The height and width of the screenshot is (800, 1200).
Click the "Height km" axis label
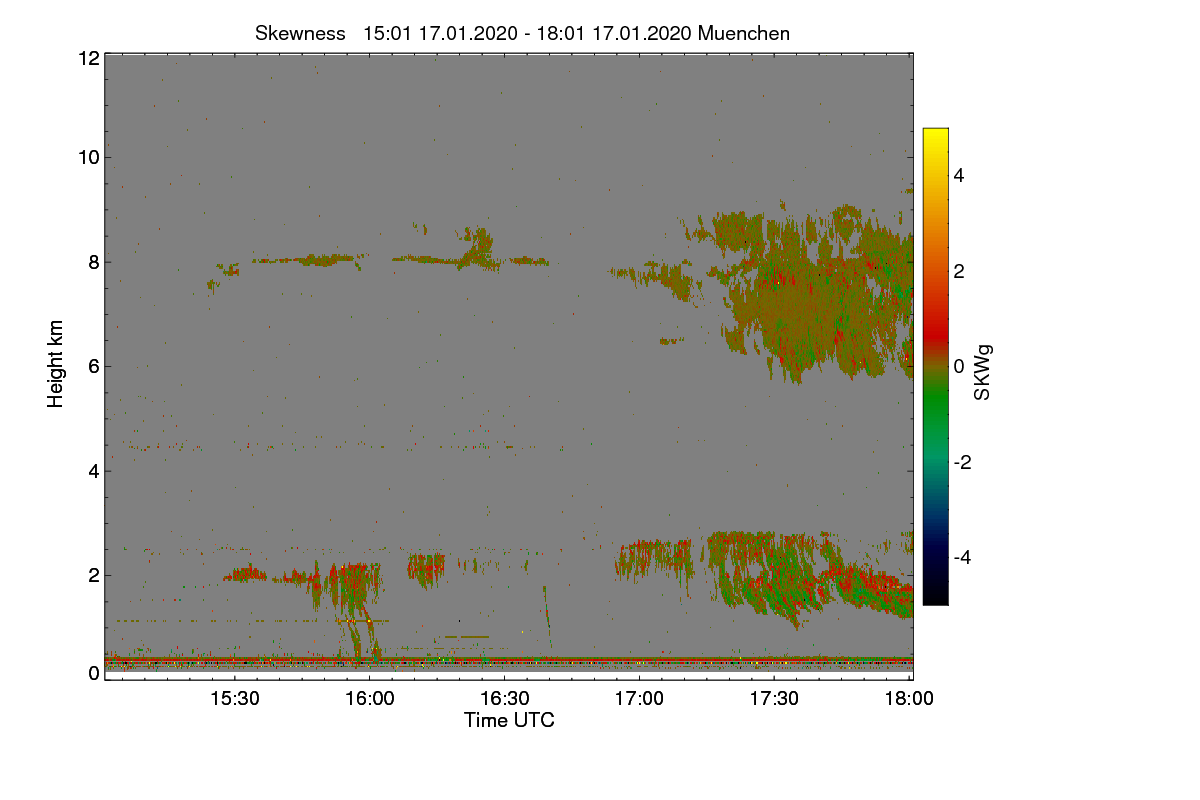(56, 364)
